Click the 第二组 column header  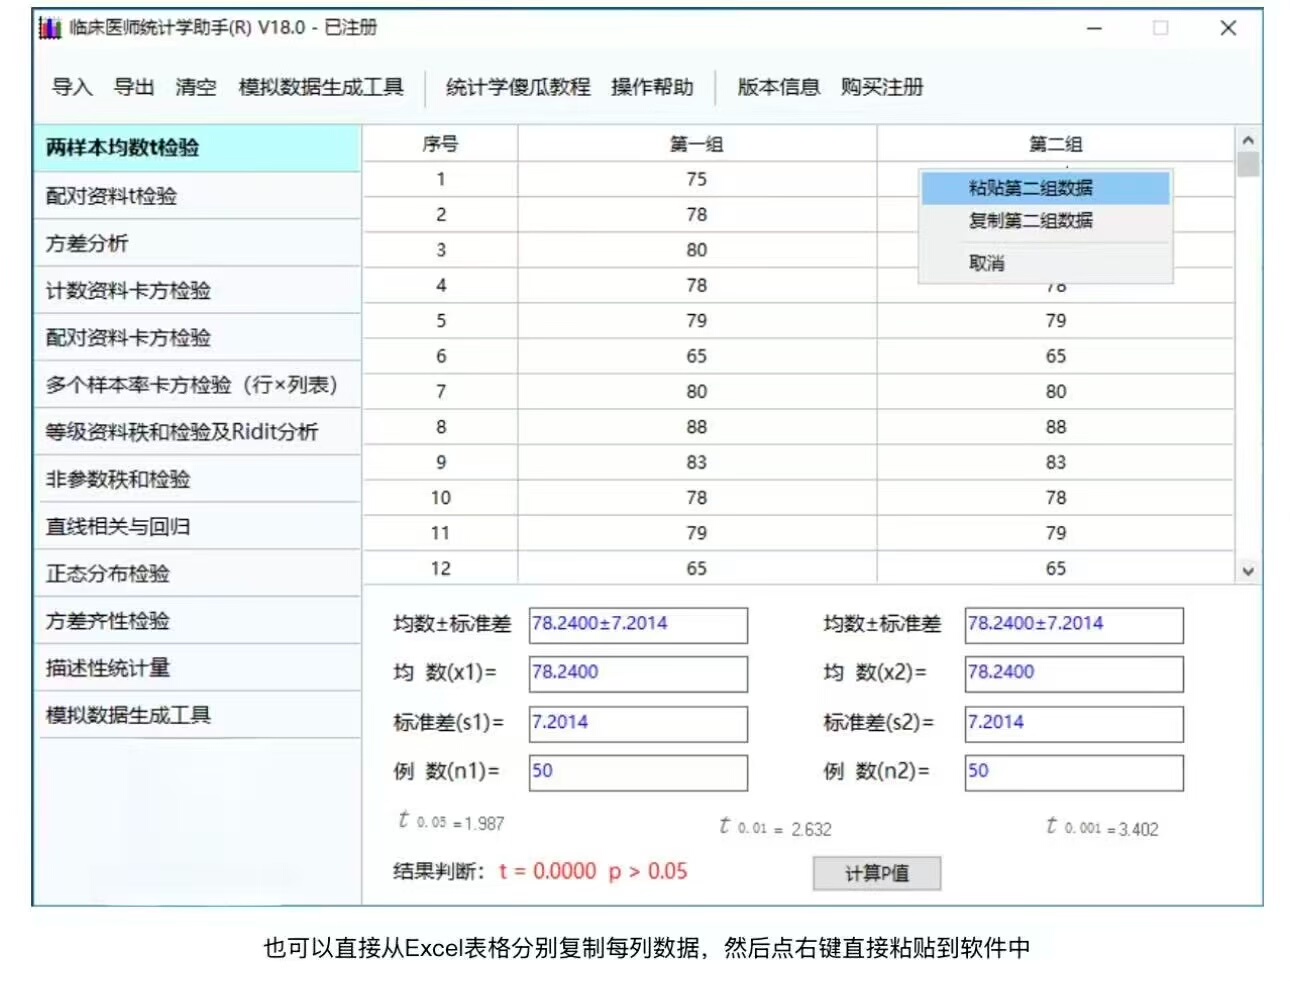(x=1056, y=144)
